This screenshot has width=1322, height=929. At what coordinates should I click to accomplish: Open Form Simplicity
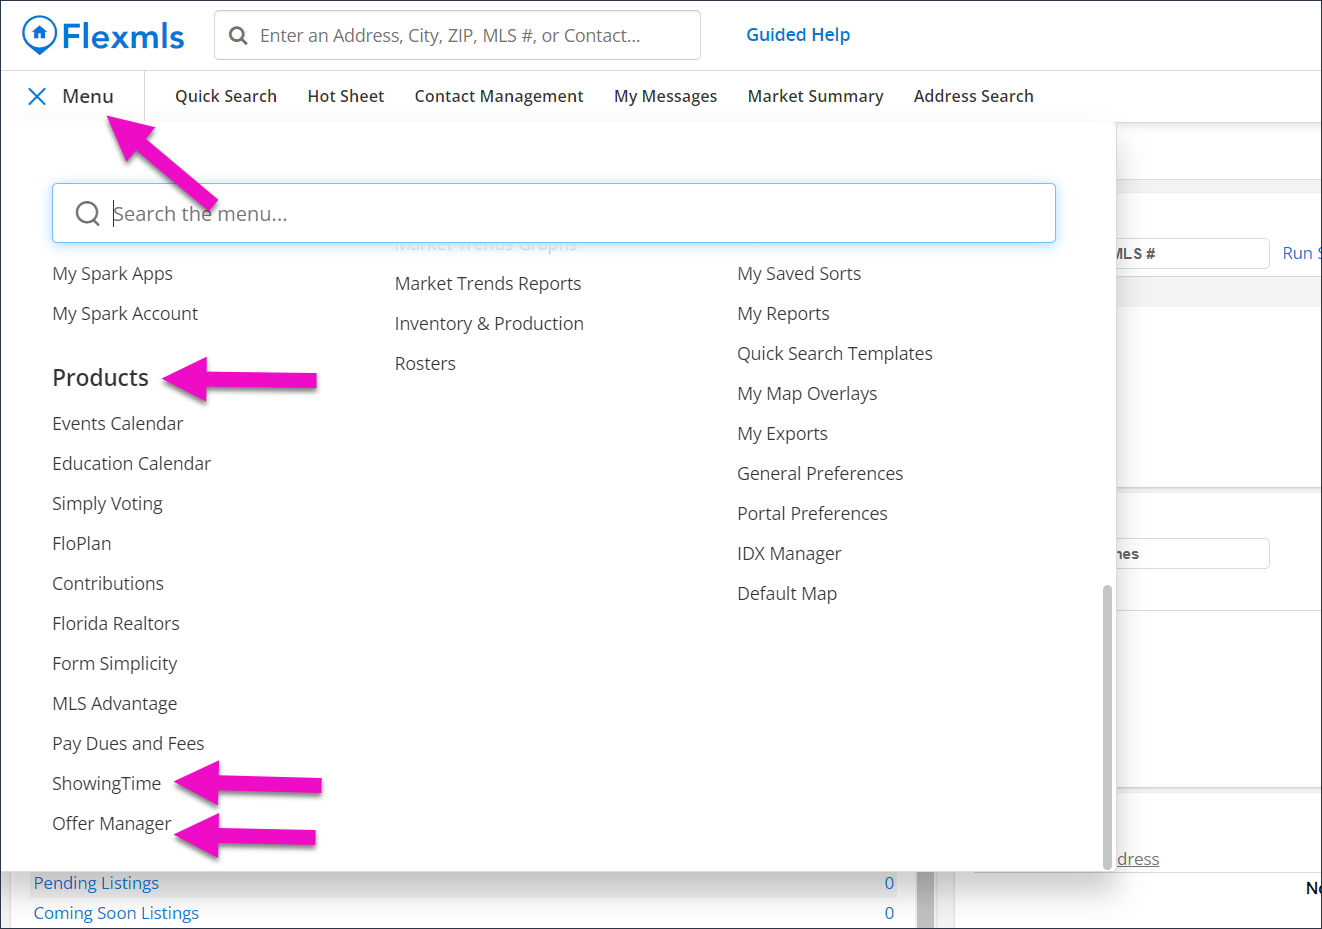[115, 664]
